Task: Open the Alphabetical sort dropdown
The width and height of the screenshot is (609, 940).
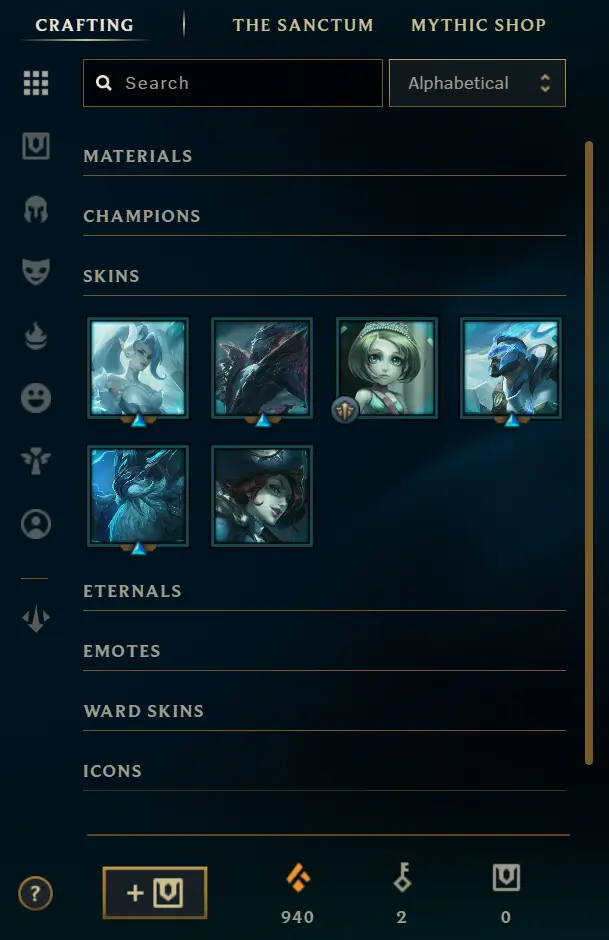Action: 477,83
